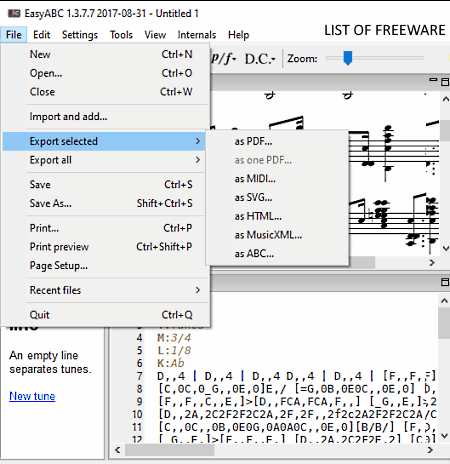450x464 pixels.
Task: Open Page Setup... dialog
Action: click(x=106, y=266)
